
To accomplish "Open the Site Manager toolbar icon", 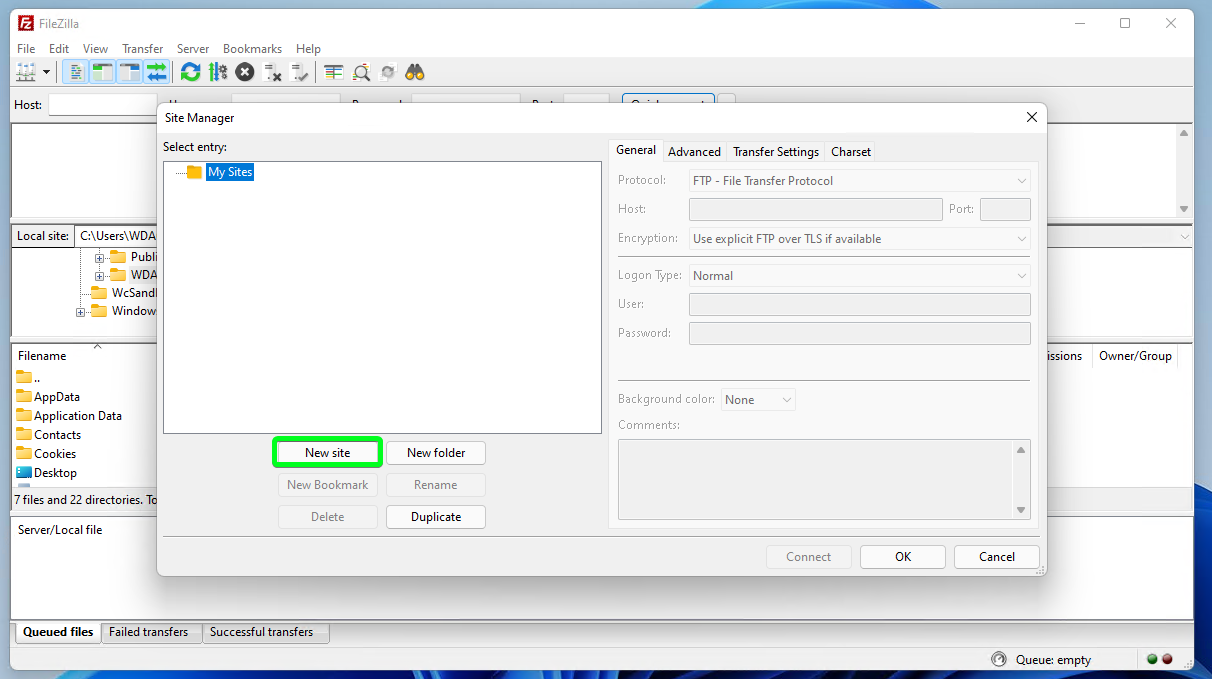I will (x=26, y=72).
